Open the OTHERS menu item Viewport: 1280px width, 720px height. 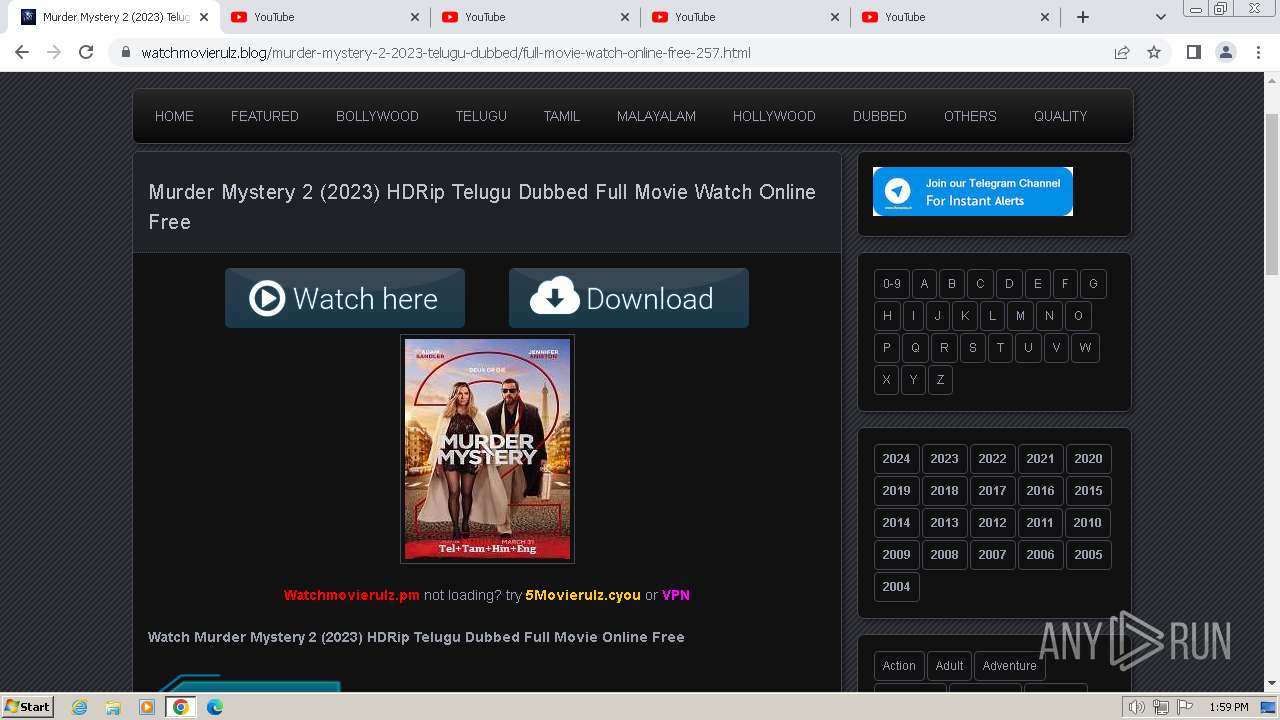[970, 116]
